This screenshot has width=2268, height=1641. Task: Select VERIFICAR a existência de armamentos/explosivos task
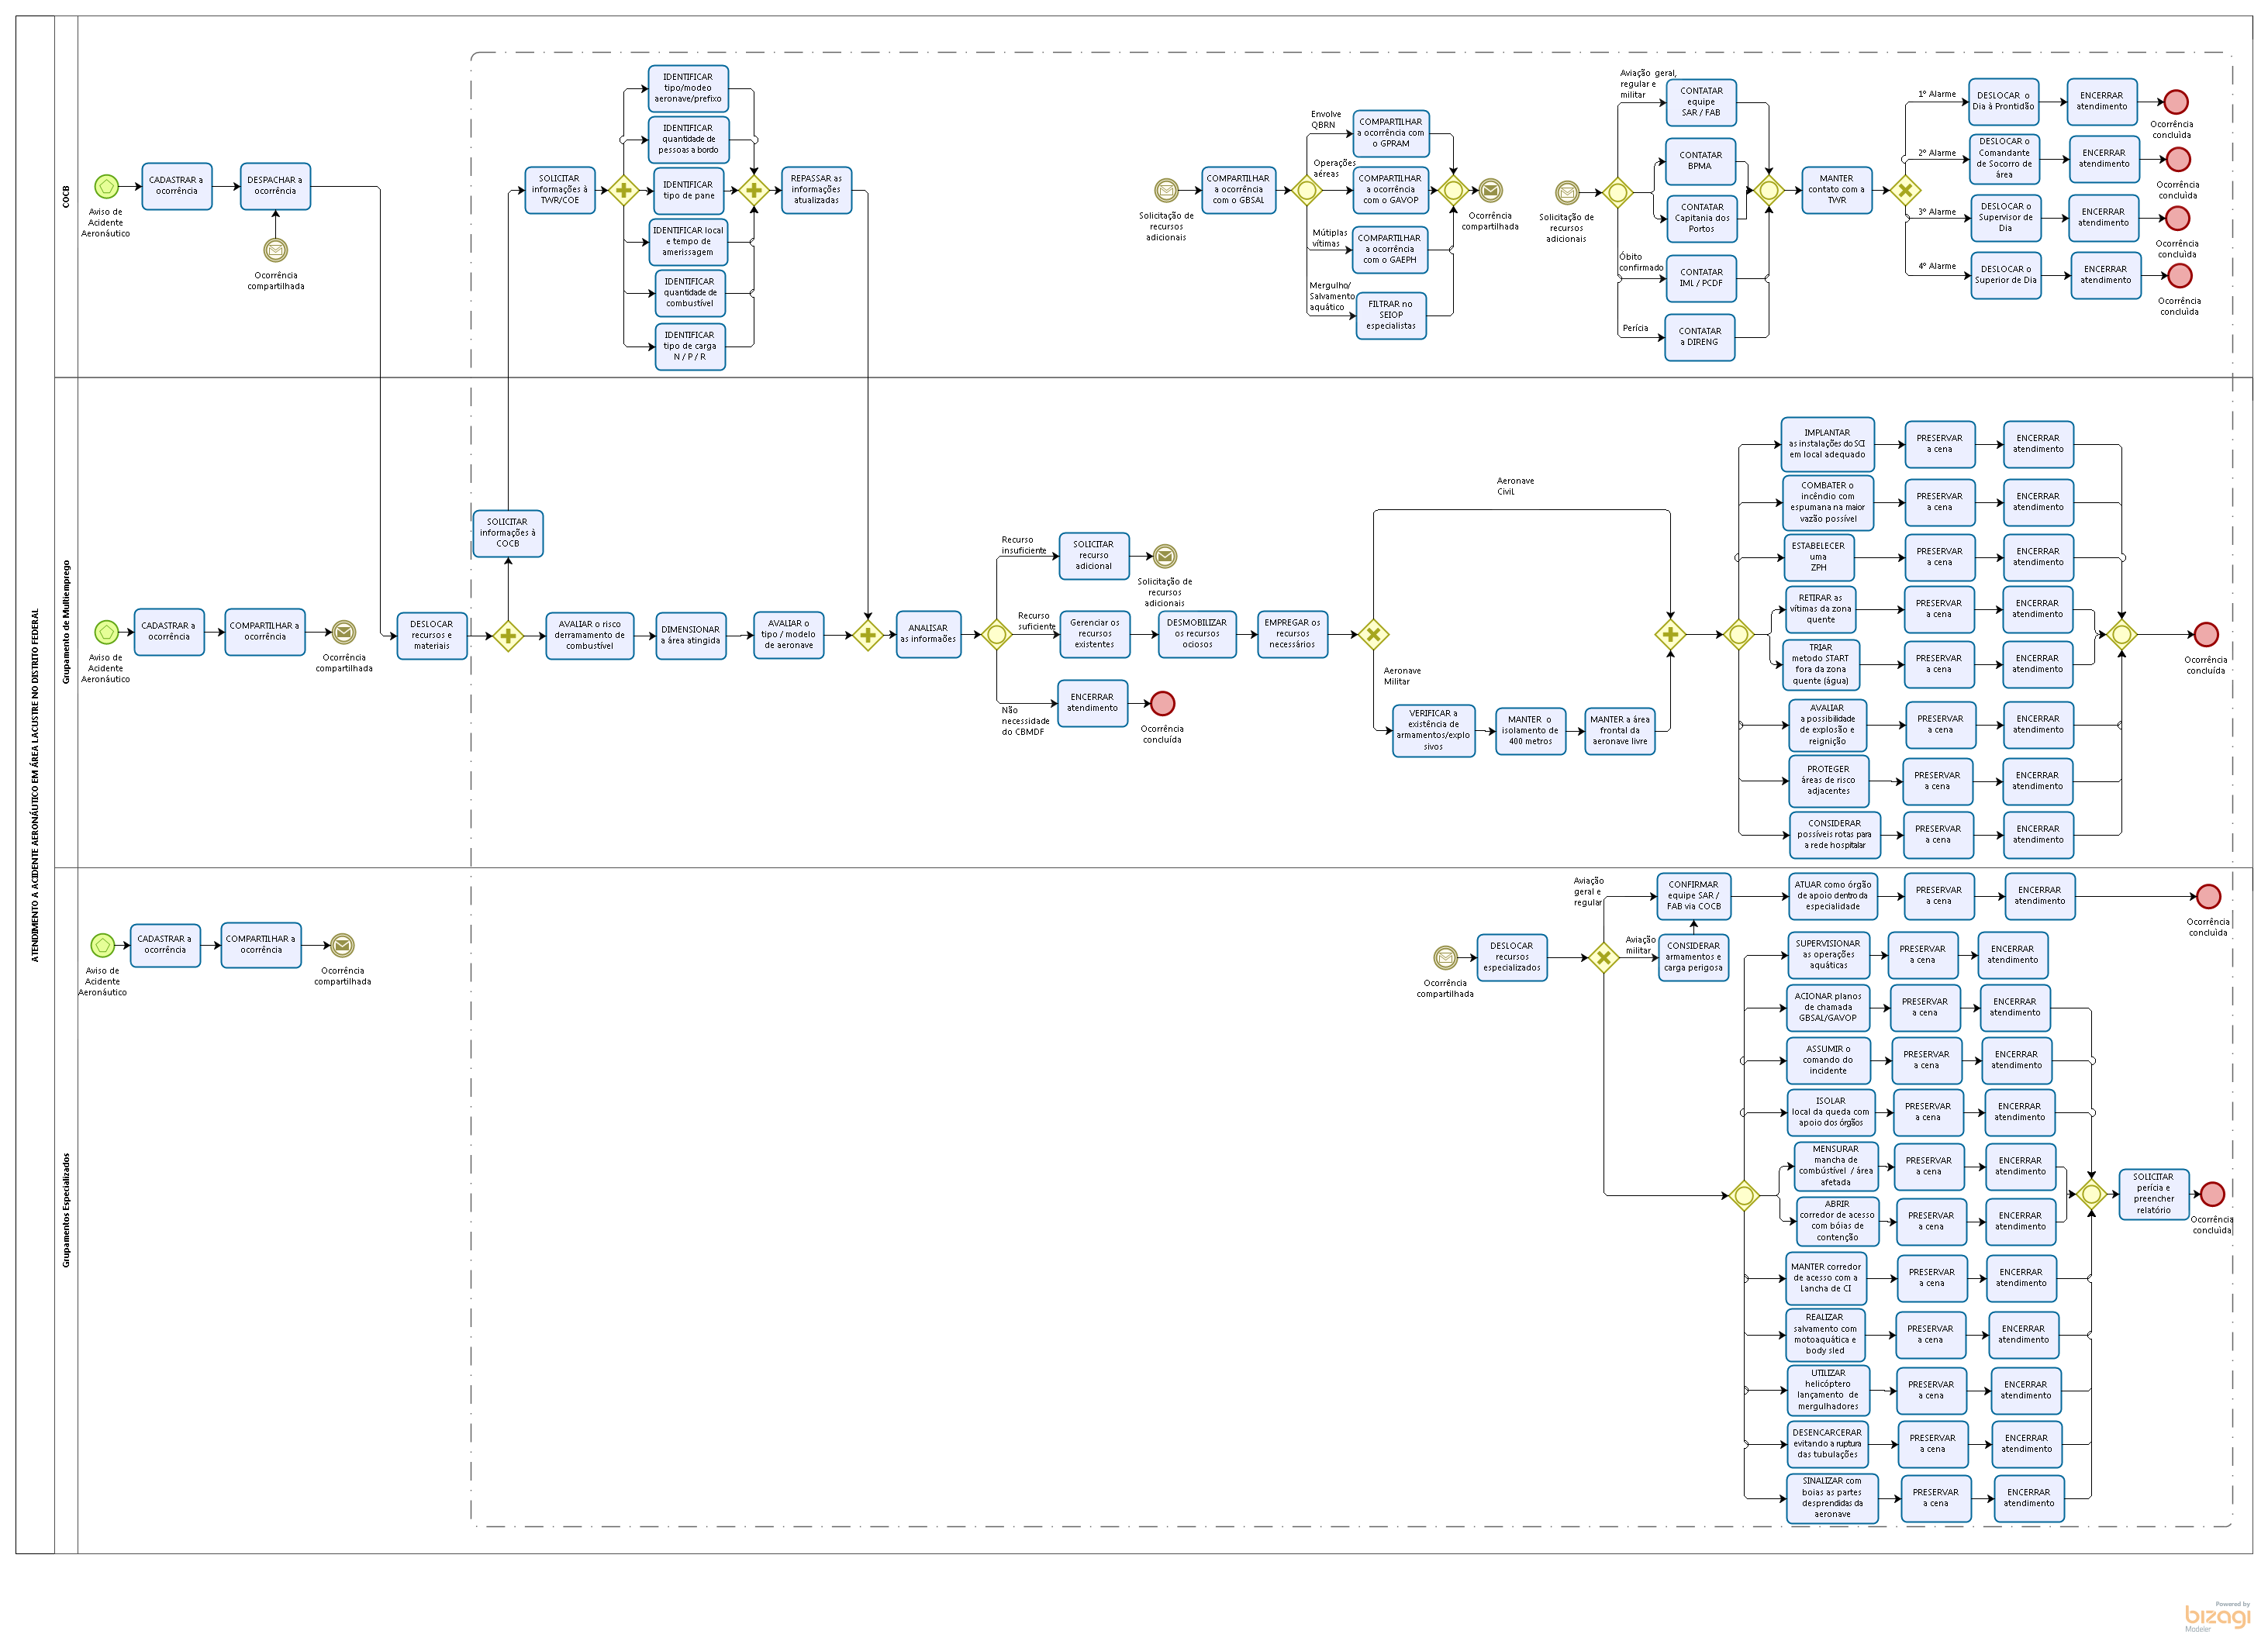tap(1433, 731)
